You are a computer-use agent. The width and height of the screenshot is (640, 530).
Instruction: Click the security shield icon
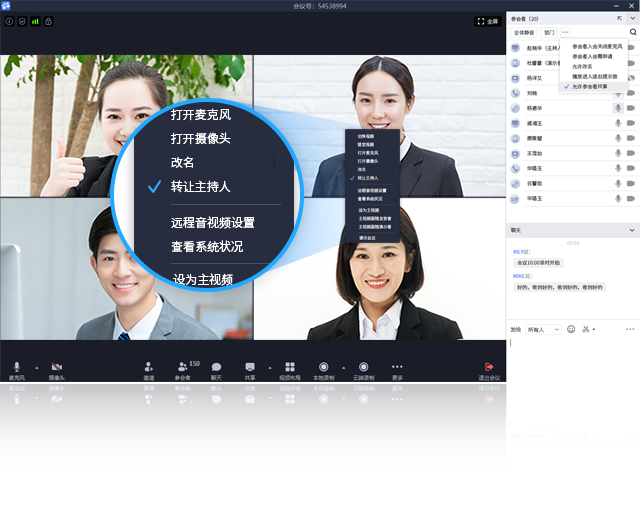click(22, 21)
